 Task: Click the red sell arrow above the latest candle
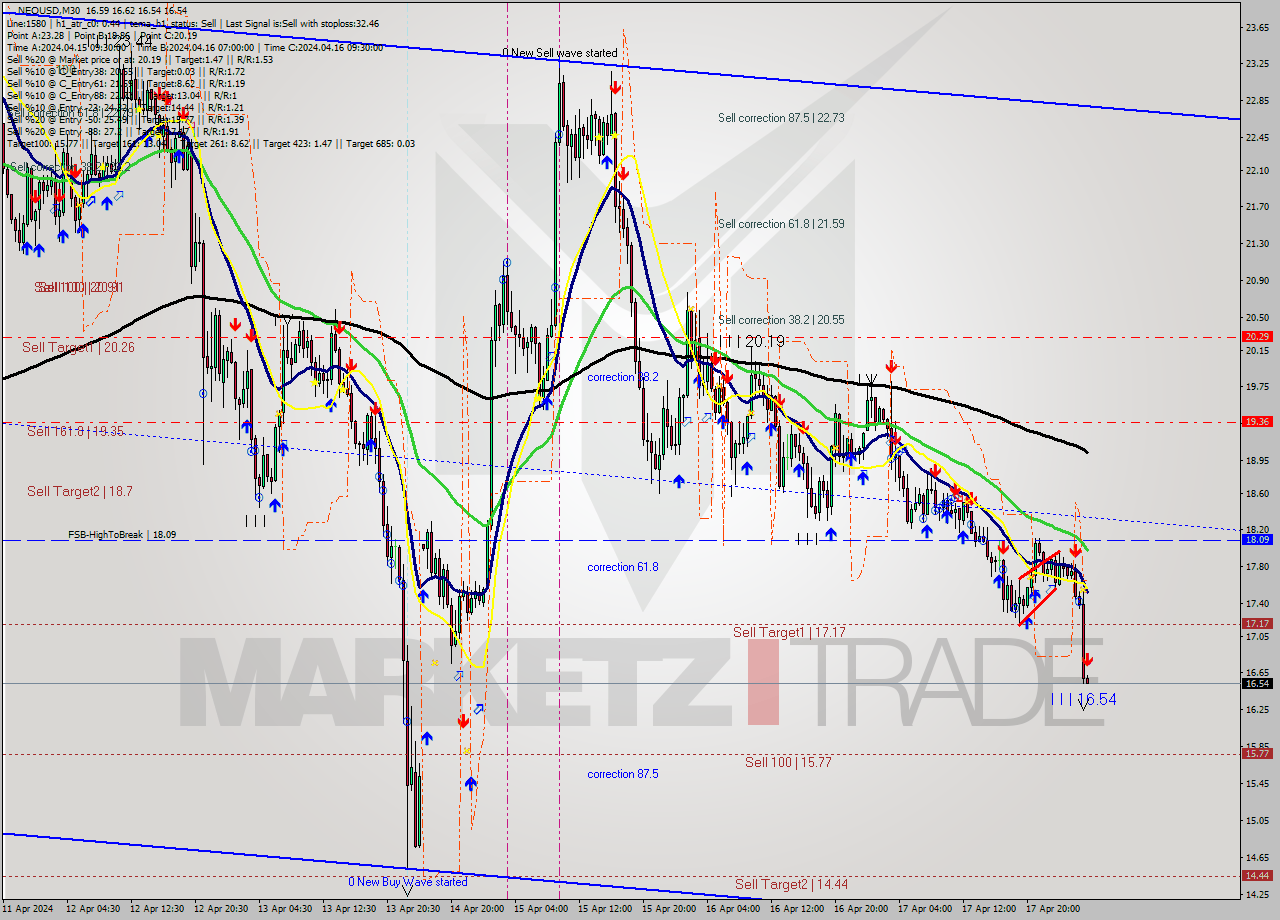coord(1089,660)
